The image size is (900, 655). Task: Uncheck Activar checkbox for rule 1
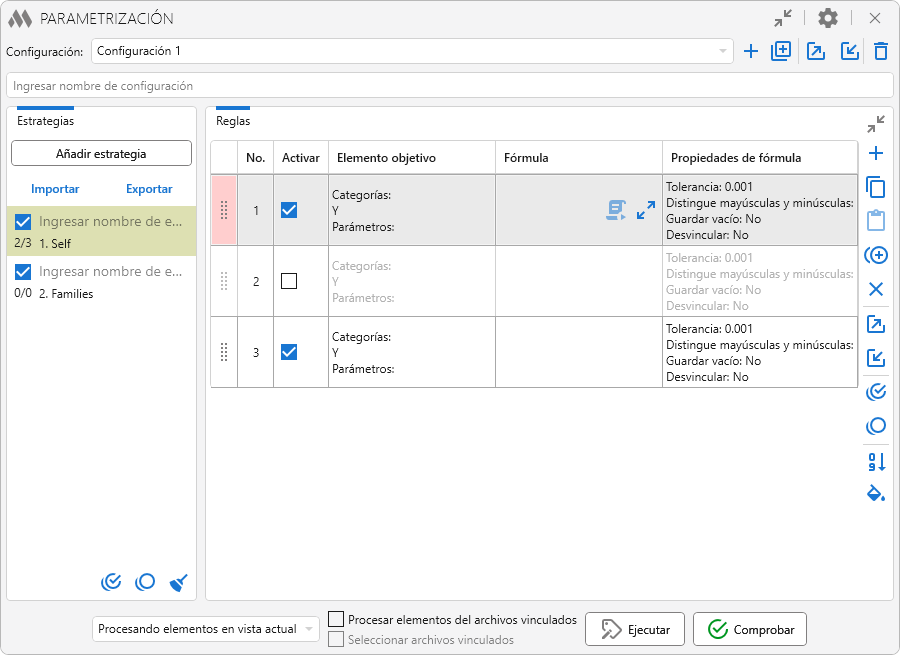point(289,210)
